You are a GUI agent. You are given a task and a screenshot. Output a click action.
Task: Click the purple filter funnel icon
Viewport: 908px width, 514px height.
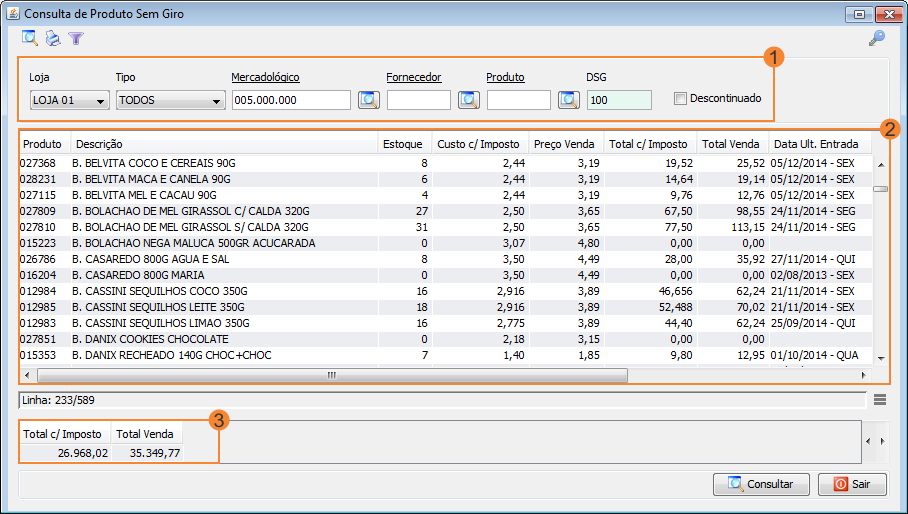(x=75, y=38)
